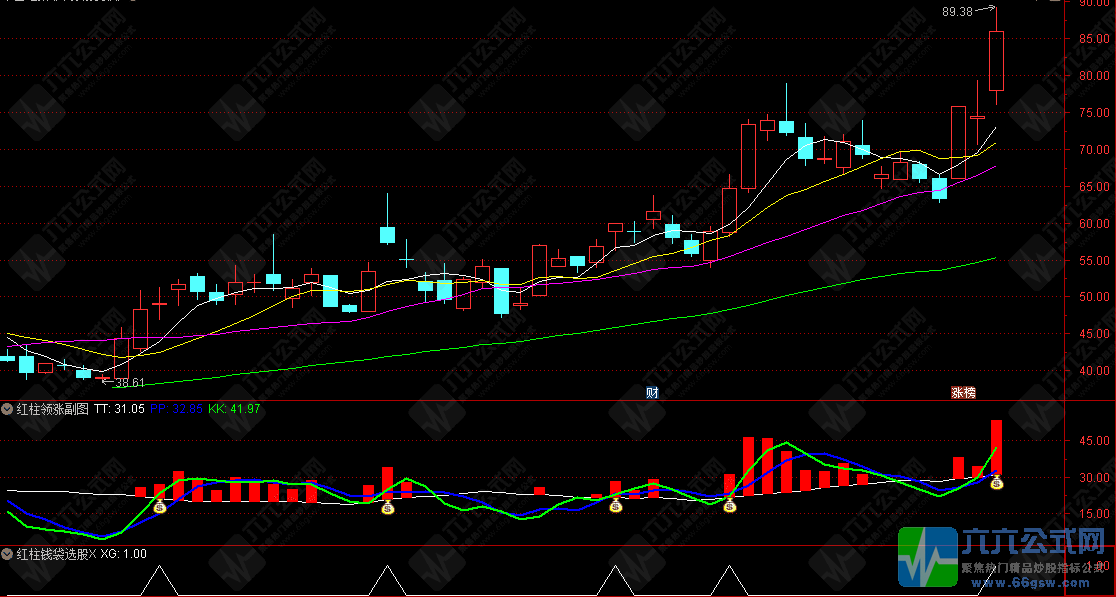Open the 财 financial info marker

click(652, 392)
